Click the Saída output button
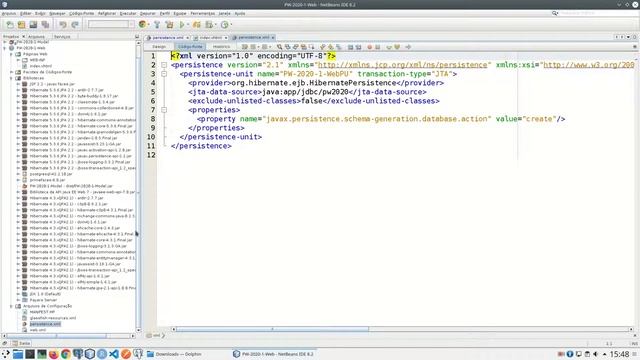 click(x=21, y=343)
